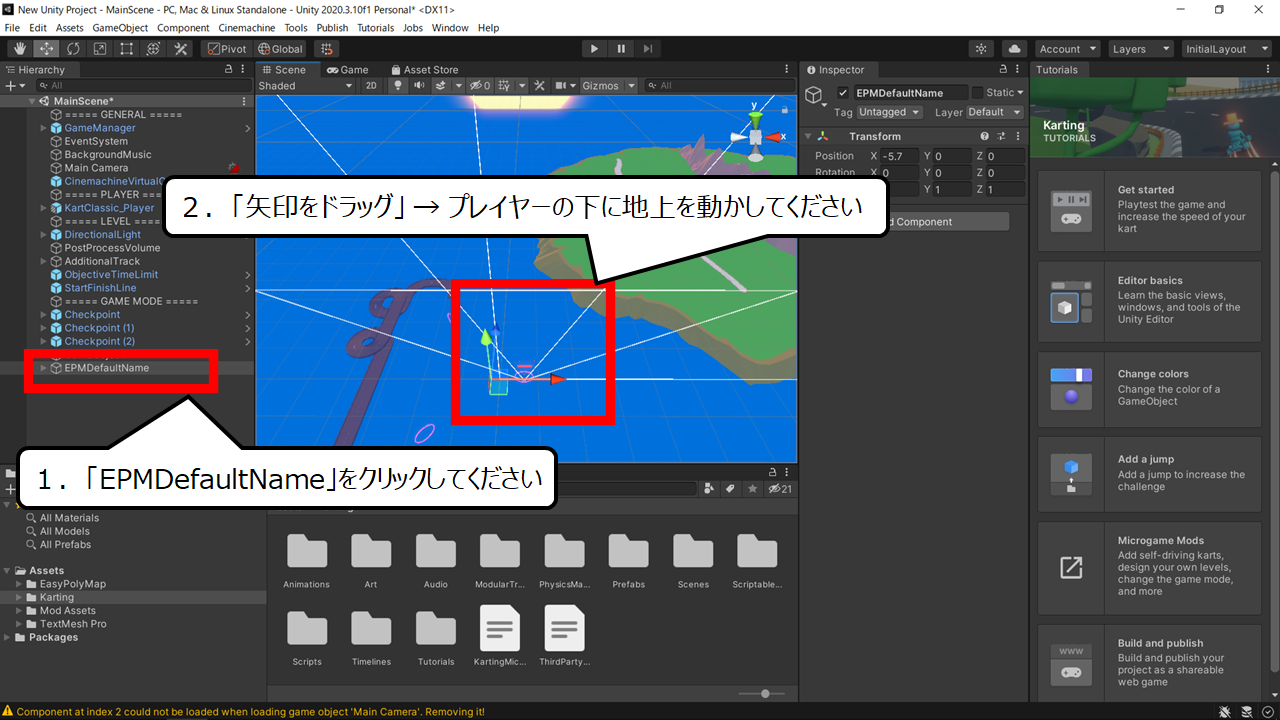
Task: Adjust the project icon size slider
Action: 765,693
